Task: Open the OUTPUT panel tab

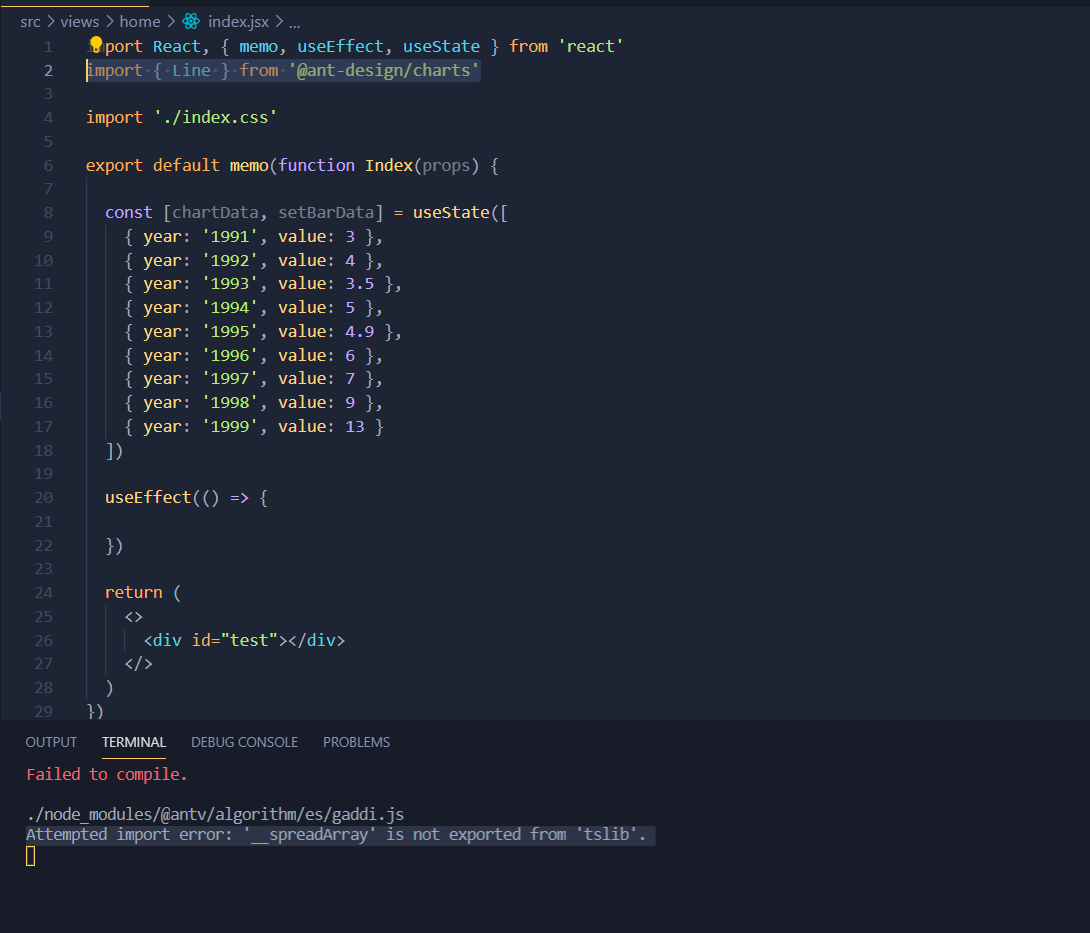Action: point(51,742)
